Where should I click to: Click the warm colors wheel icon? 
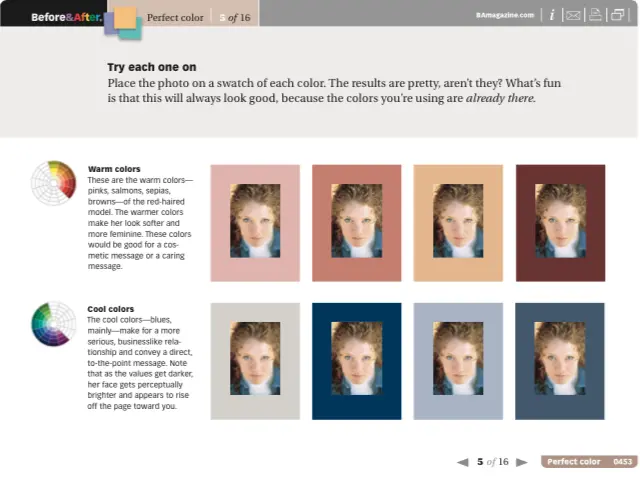53,183
